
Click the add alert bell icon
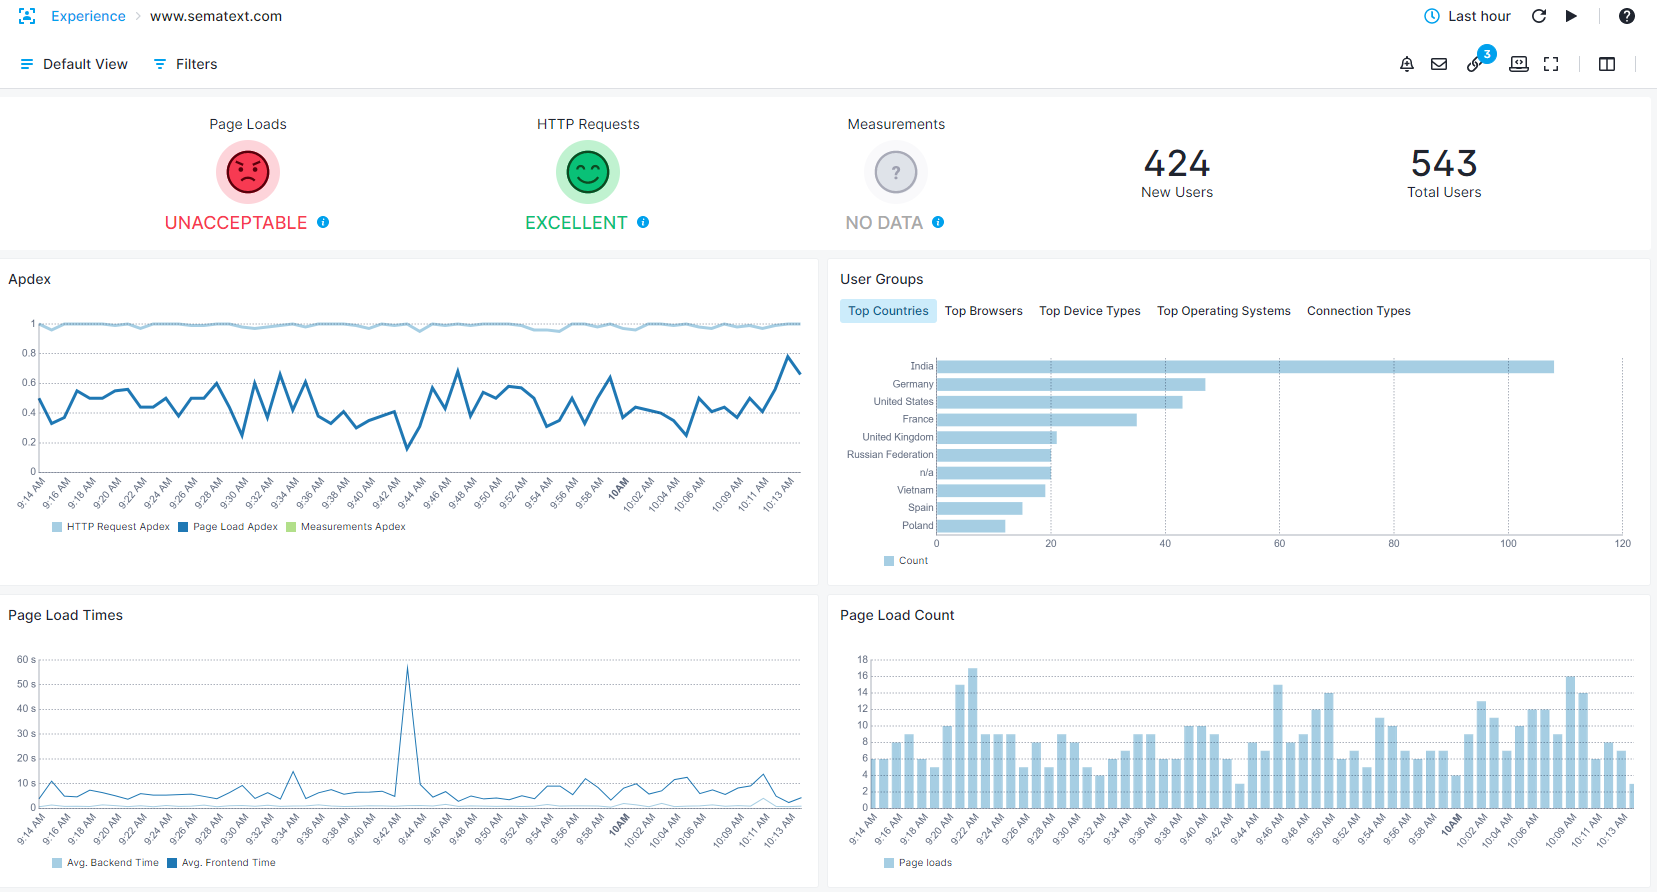coord(1407,64)
